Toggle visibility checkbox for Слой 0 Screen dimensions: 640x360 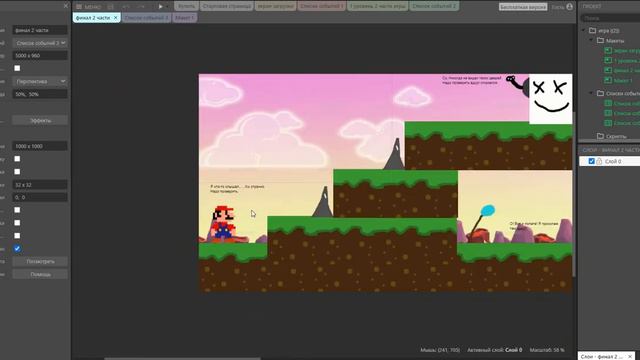(x=591, y=161)
